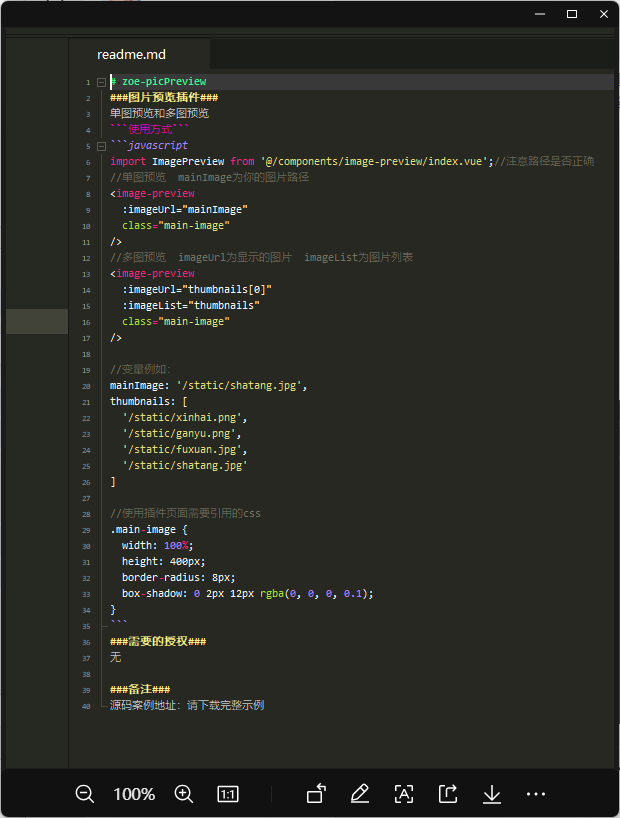Click the '源码案例地址' line
Viewport: 620px width, 818px height.
(187, 705)
